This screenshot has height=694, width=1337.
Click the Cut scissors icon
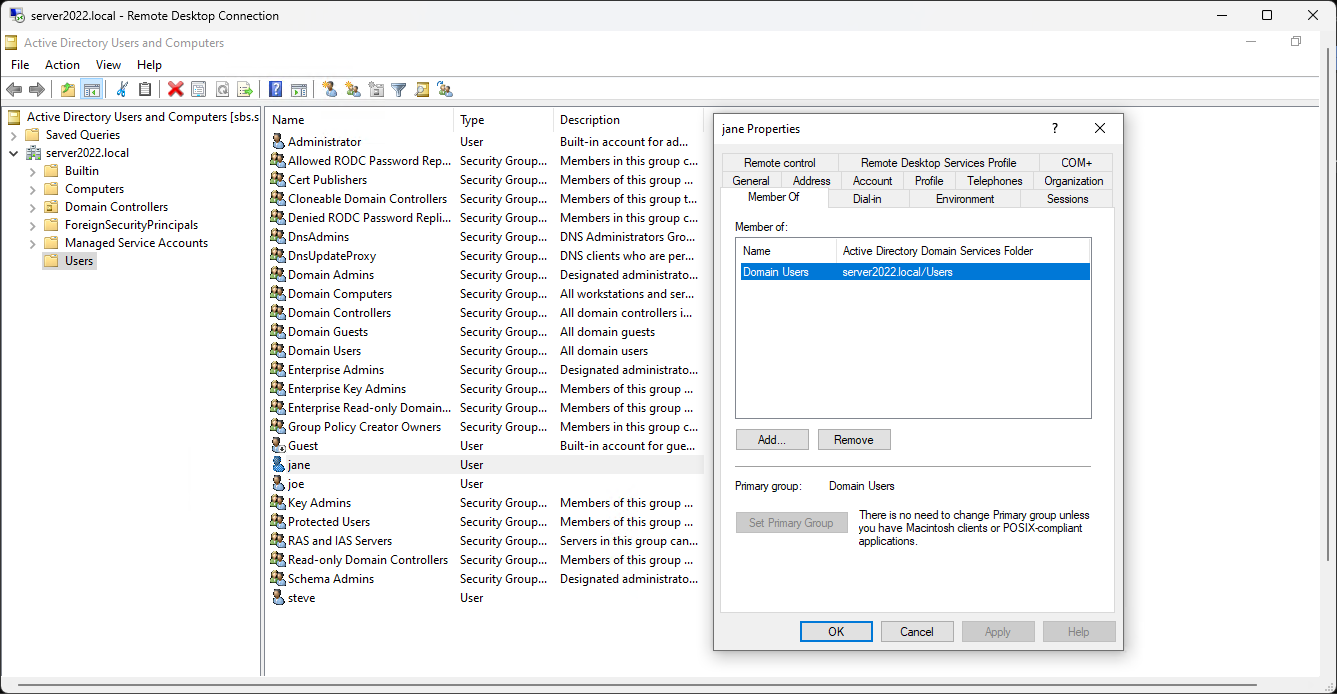click(122, 90)
